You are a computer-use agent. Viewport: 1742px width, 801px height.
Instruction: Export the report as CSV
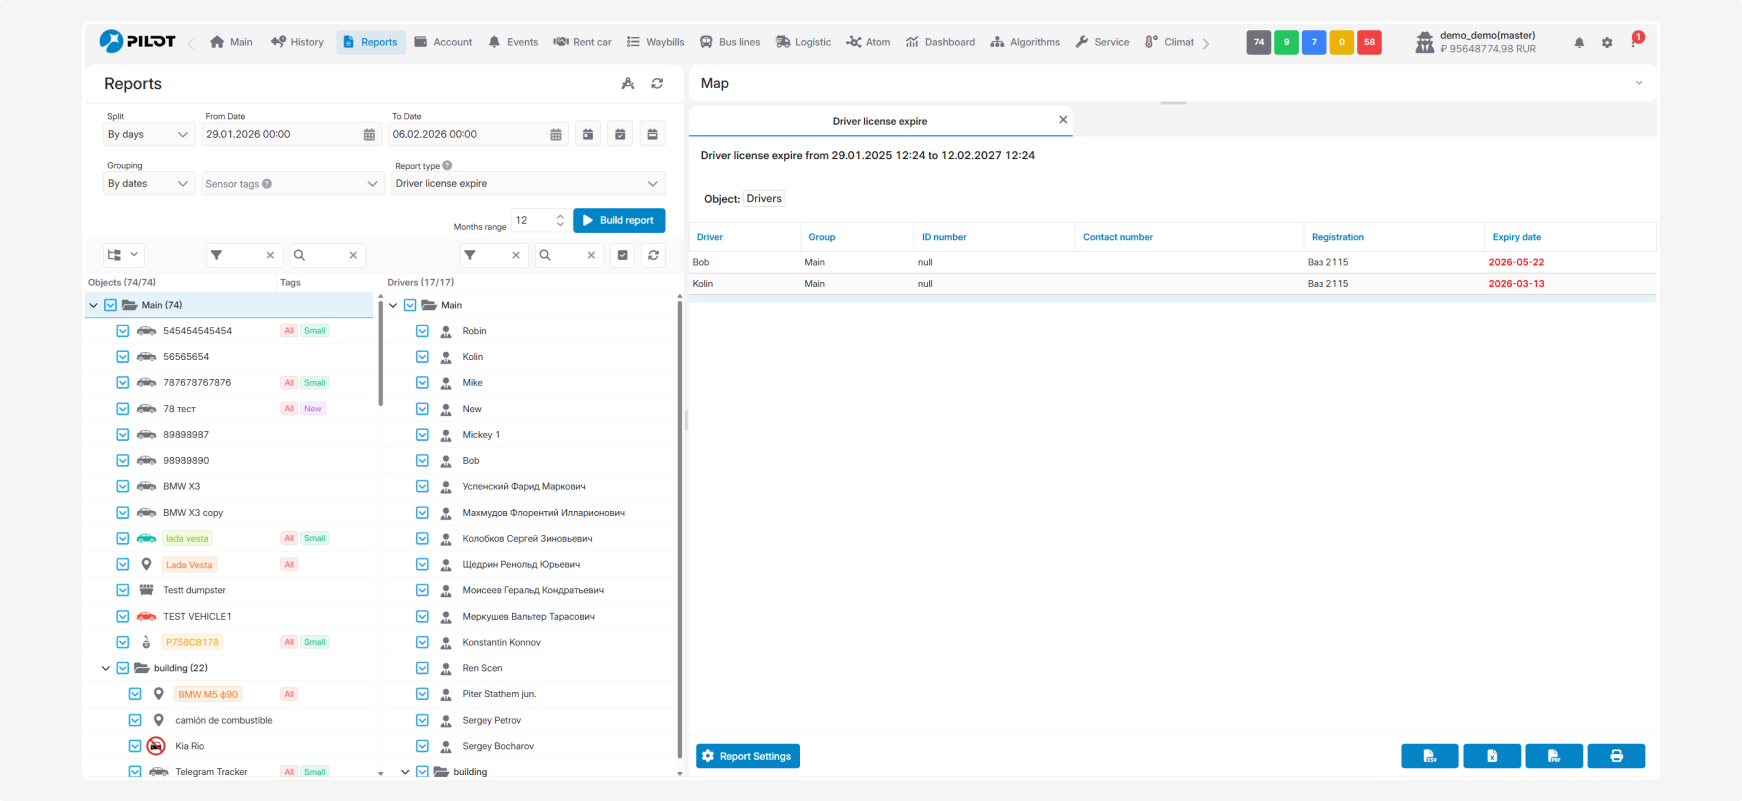point(1430,756)
